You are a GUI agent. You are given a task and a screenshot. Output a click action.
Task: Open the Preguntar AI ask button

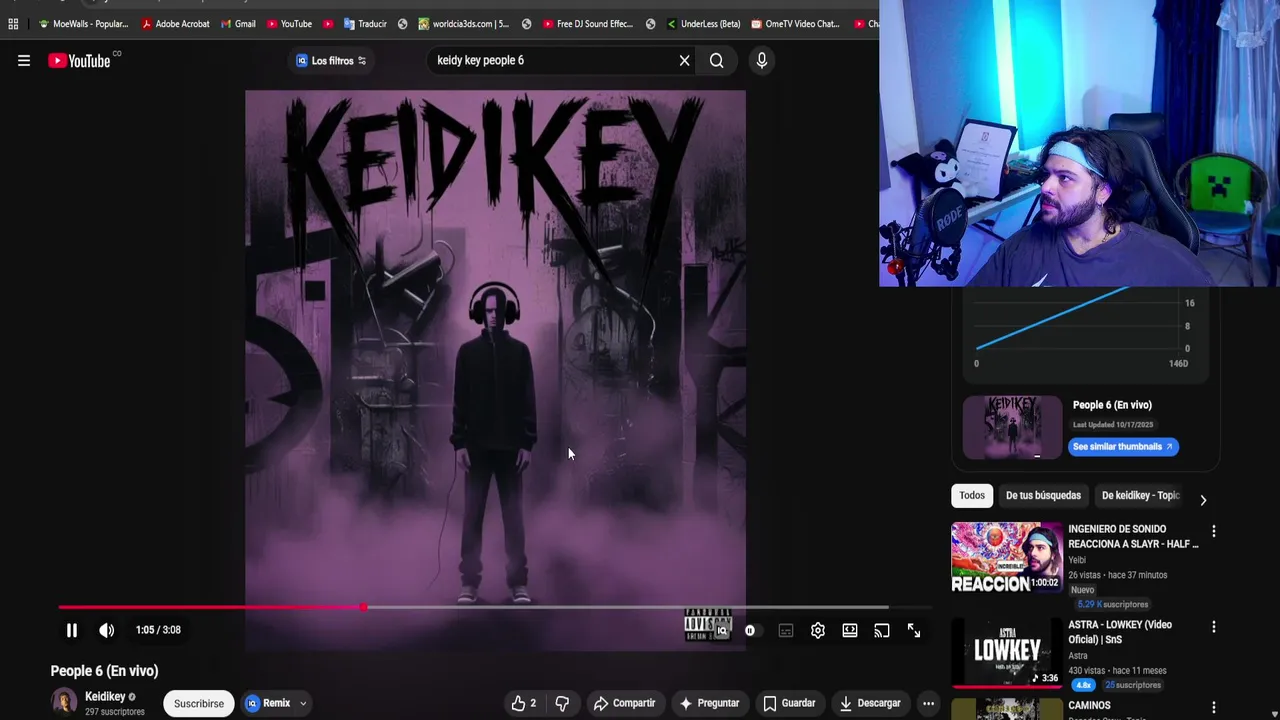709,703
